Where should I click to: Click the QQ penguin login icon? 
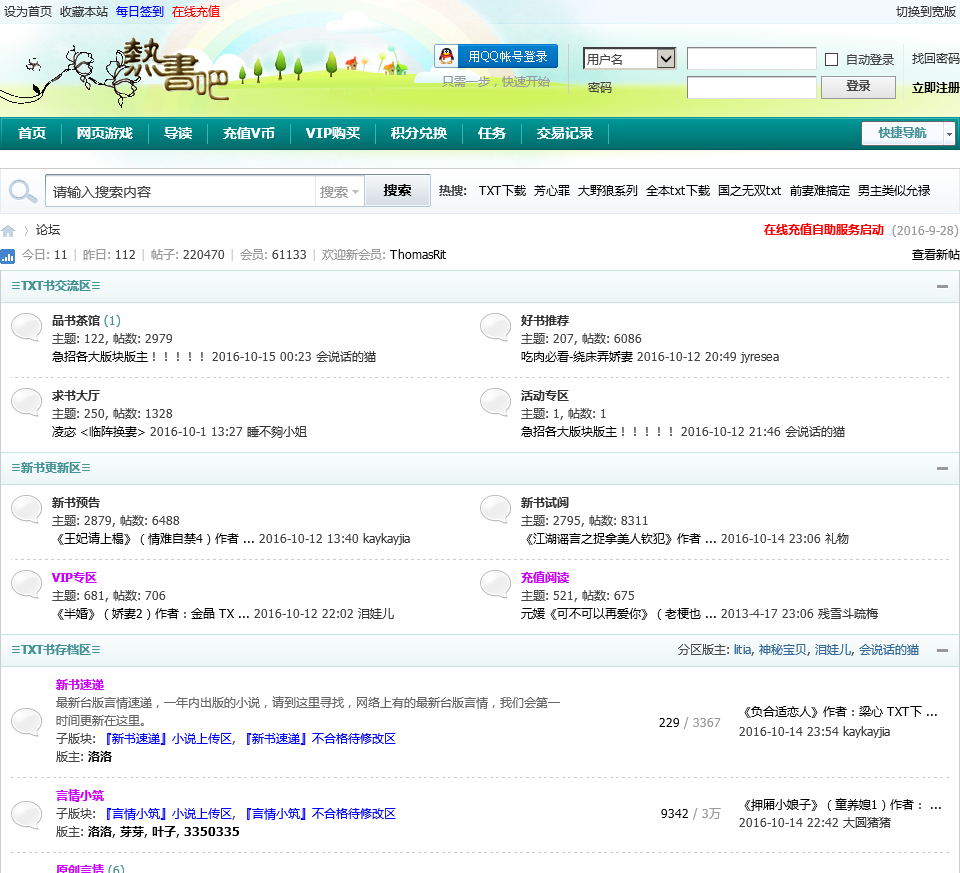[447, 57]
